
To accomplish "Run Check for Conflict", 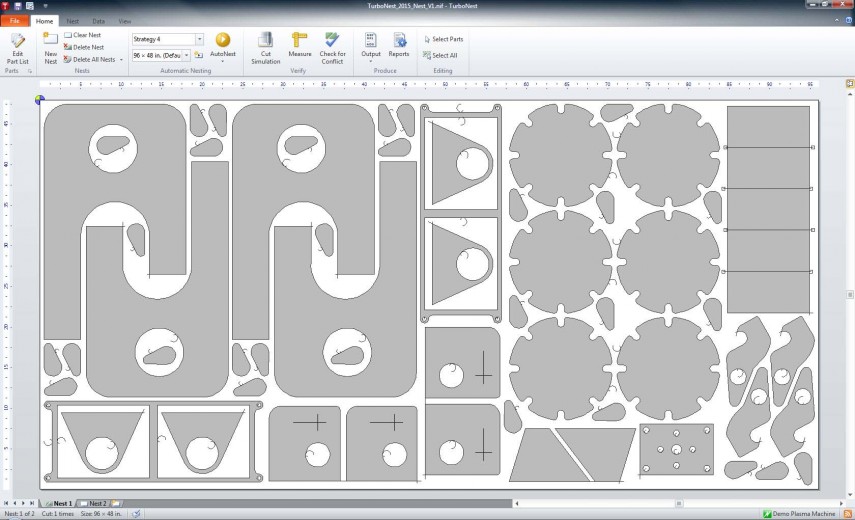I will (333, 48).
